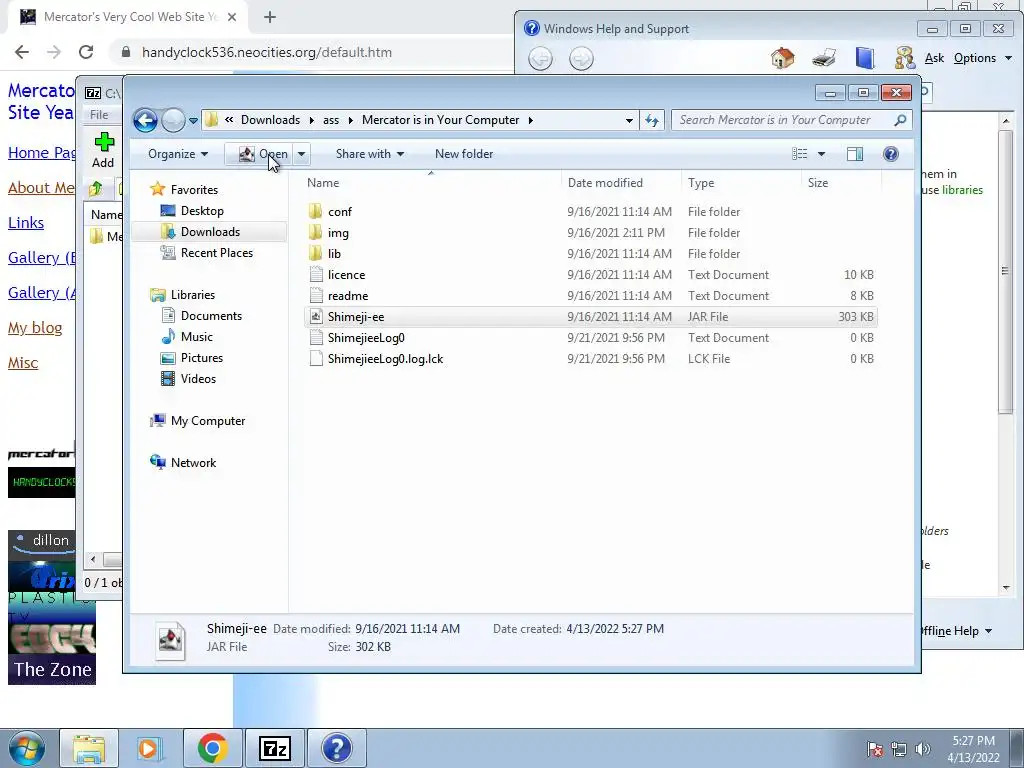The width and height of the screenshot is (1024, 768).
Task: Click the Explorer forward arrow button
Action: point(173,120)
